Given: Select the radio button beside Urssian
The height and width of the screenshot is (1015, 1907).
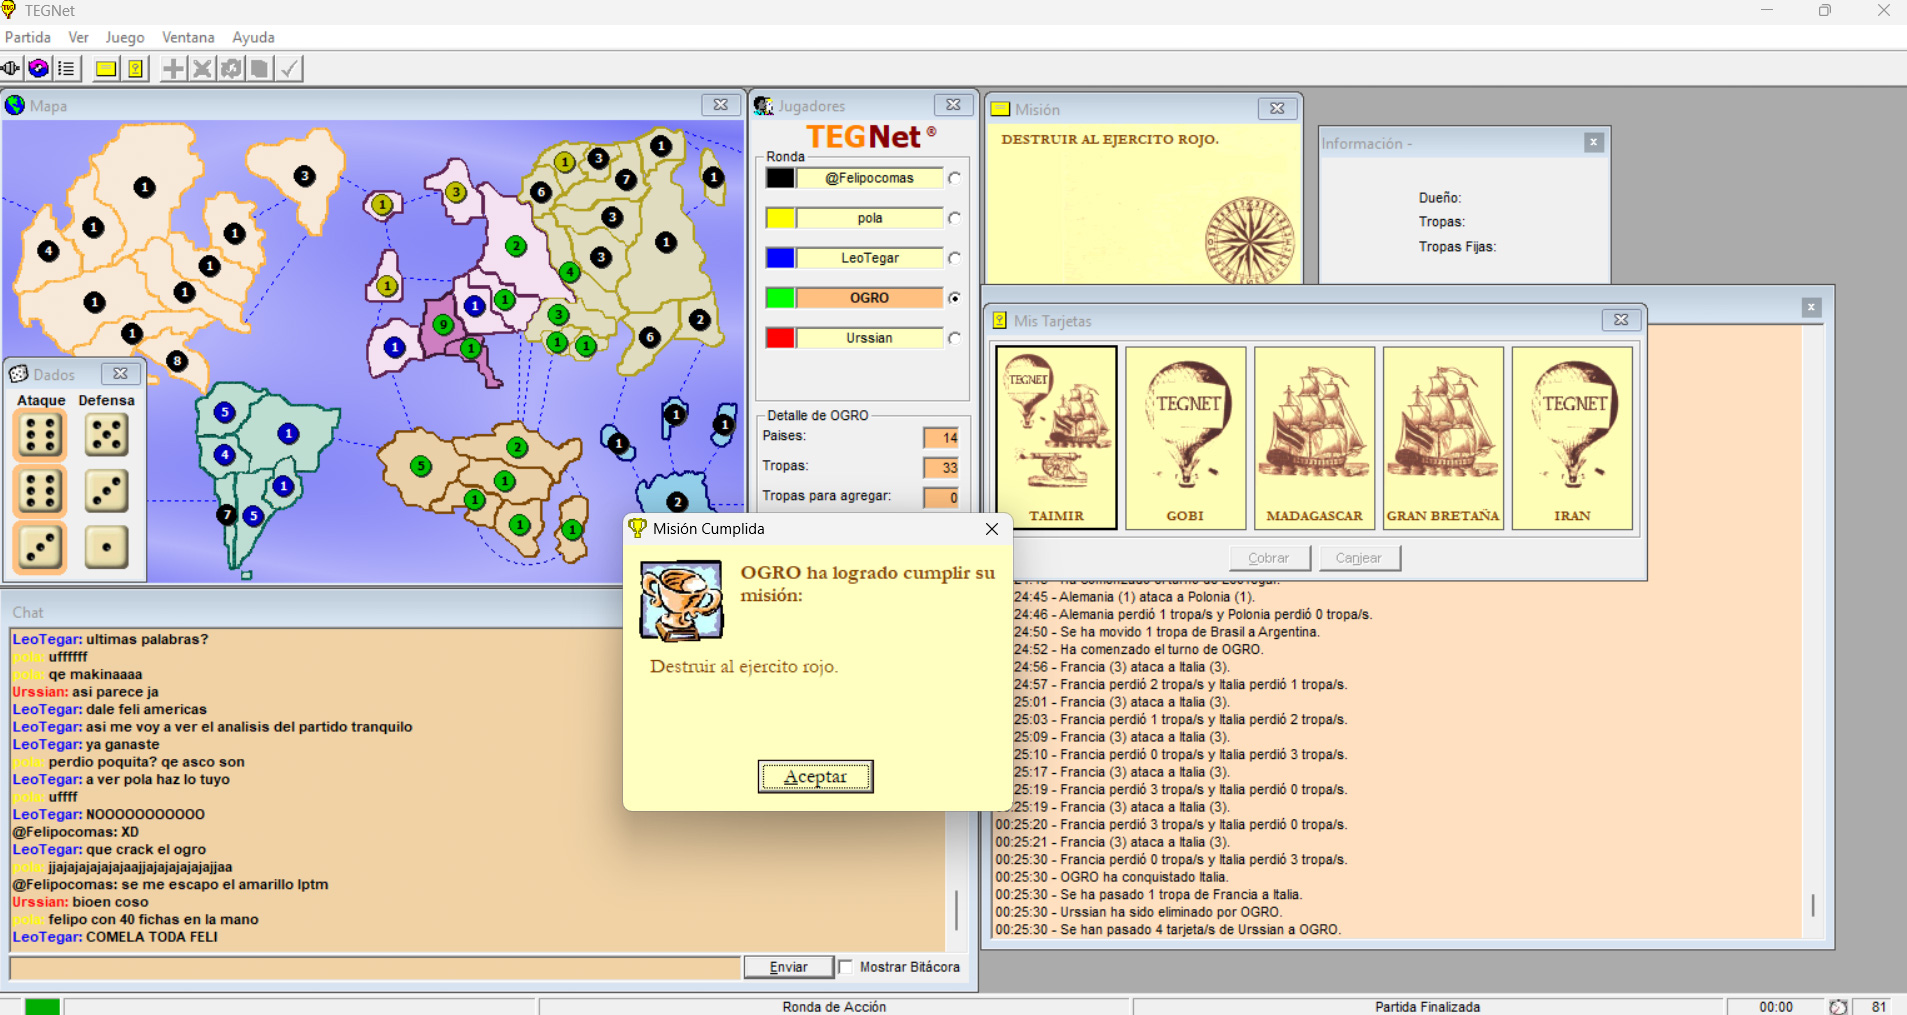Looking at the screenshot, I should (955, 338).
